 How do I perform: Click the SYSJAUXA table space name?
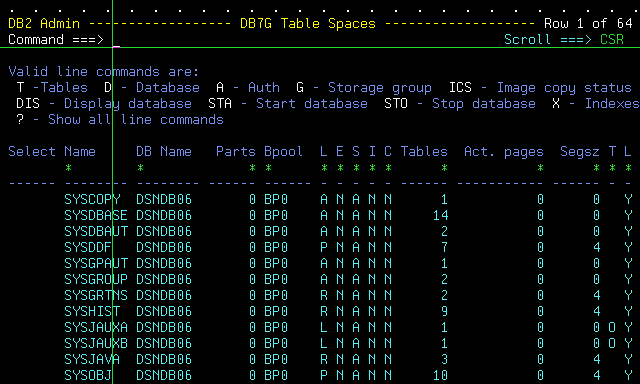(x=96, y=327)
